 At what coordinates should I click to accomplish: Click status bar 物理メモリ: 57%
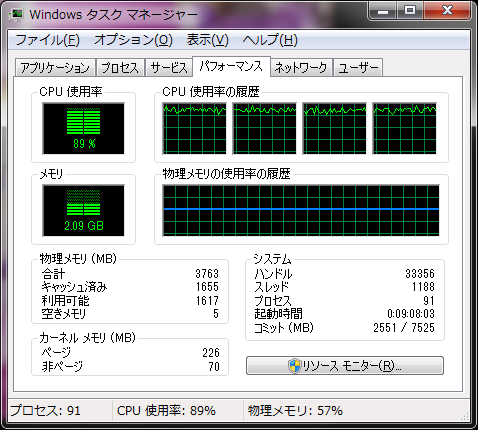pos(295,411)
